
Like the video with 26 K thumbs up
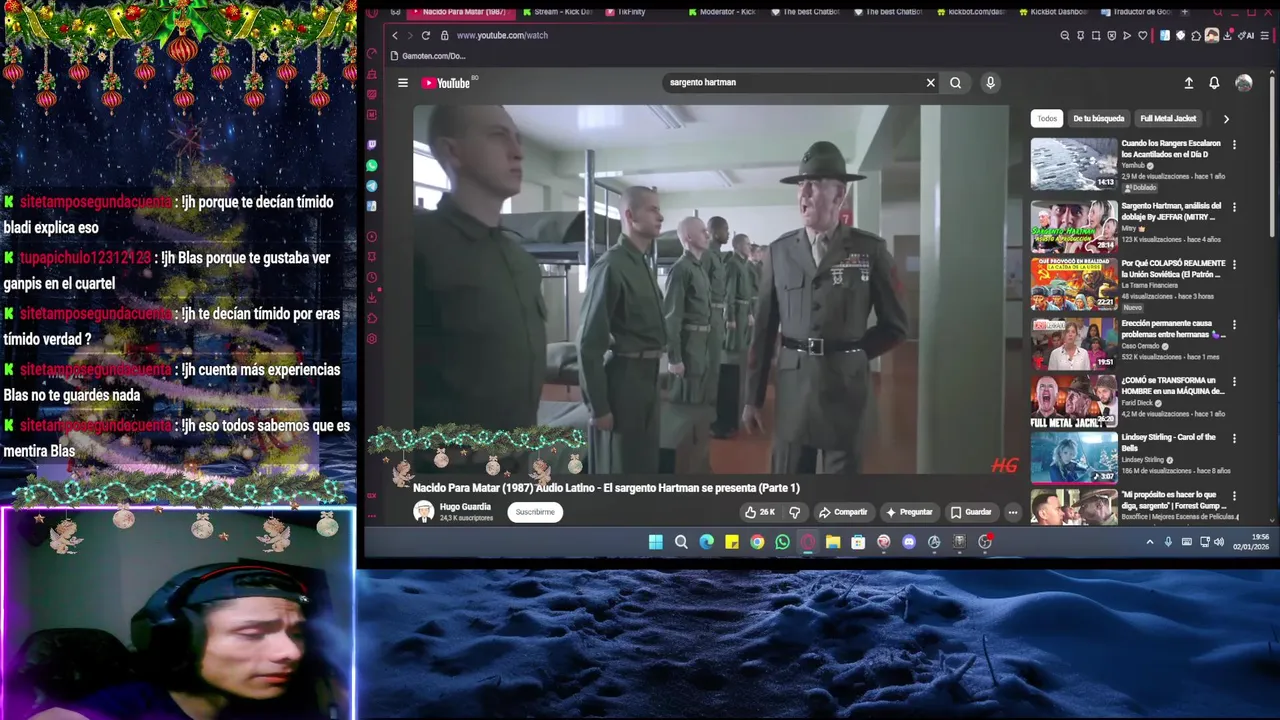pyautogui.click(x=759, y=512)
